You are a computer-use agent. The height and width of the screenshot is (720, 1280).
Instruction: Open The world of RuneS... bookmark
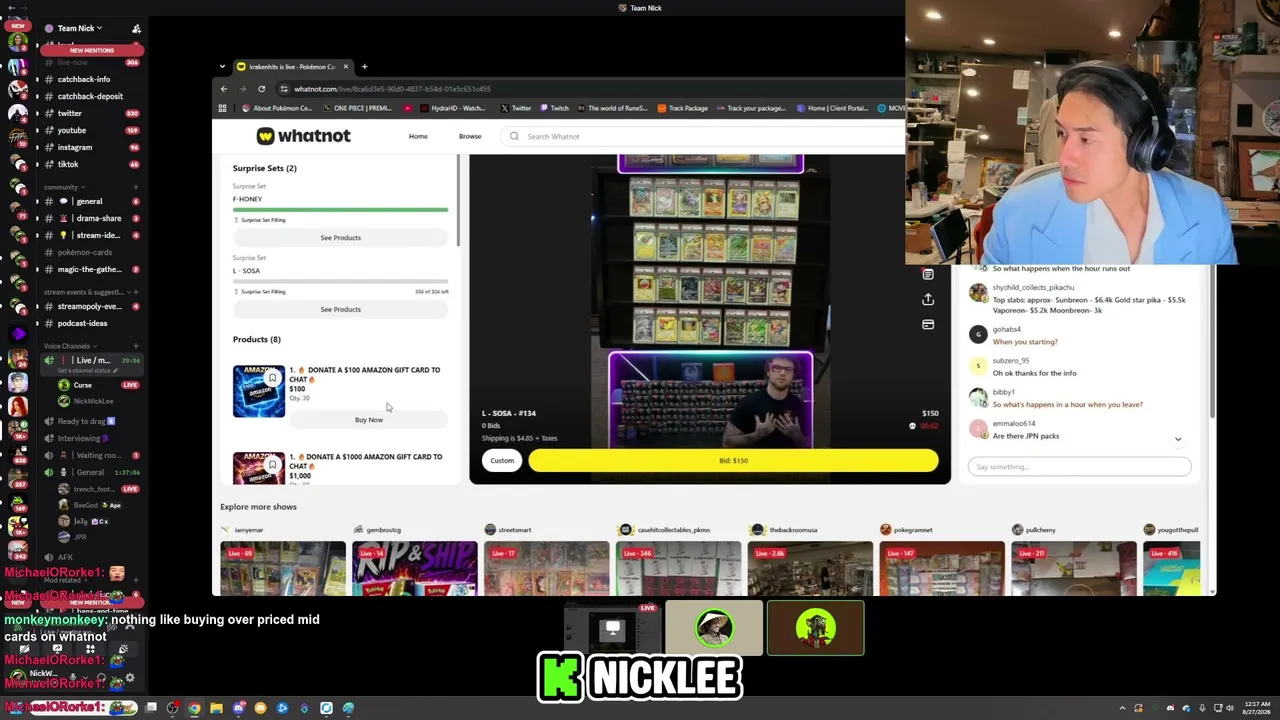pyautogui.click(x=613, y=108)
